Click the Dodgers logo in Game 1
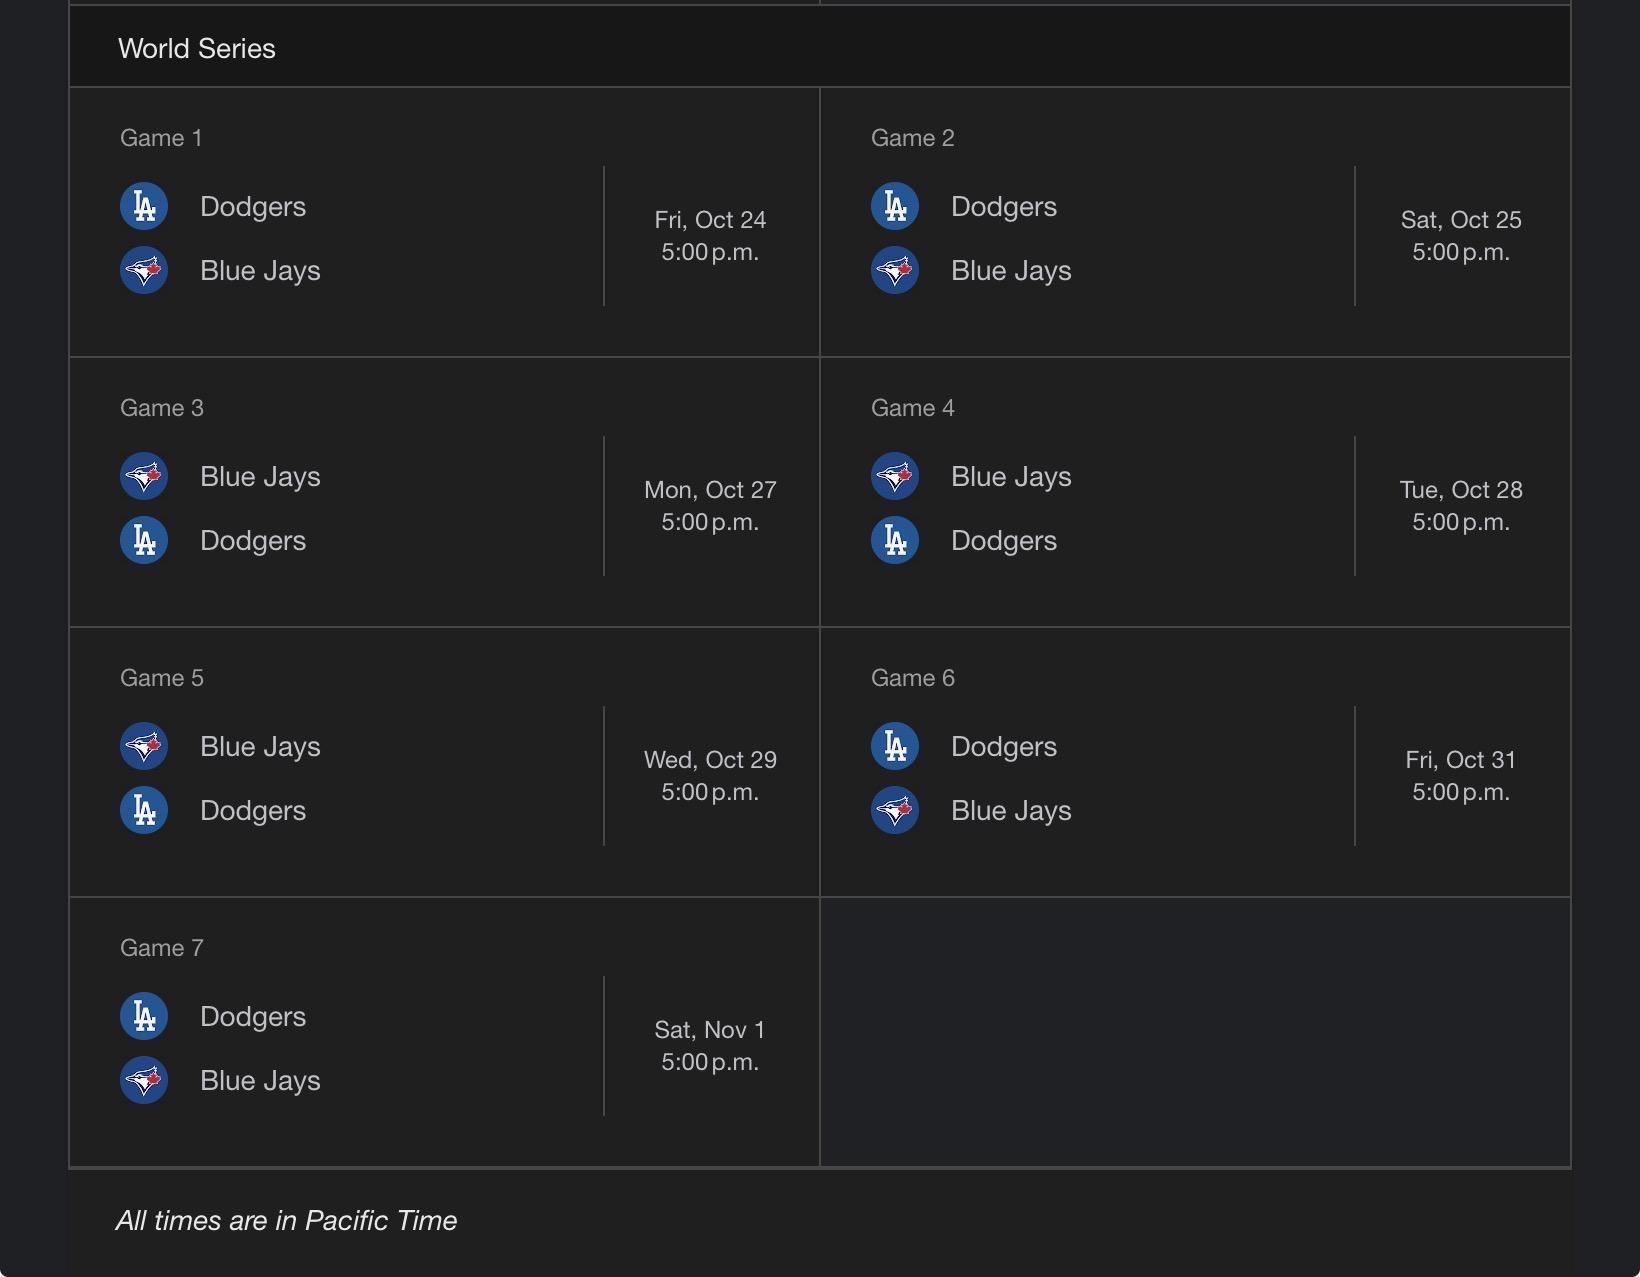 click(144, 206)
